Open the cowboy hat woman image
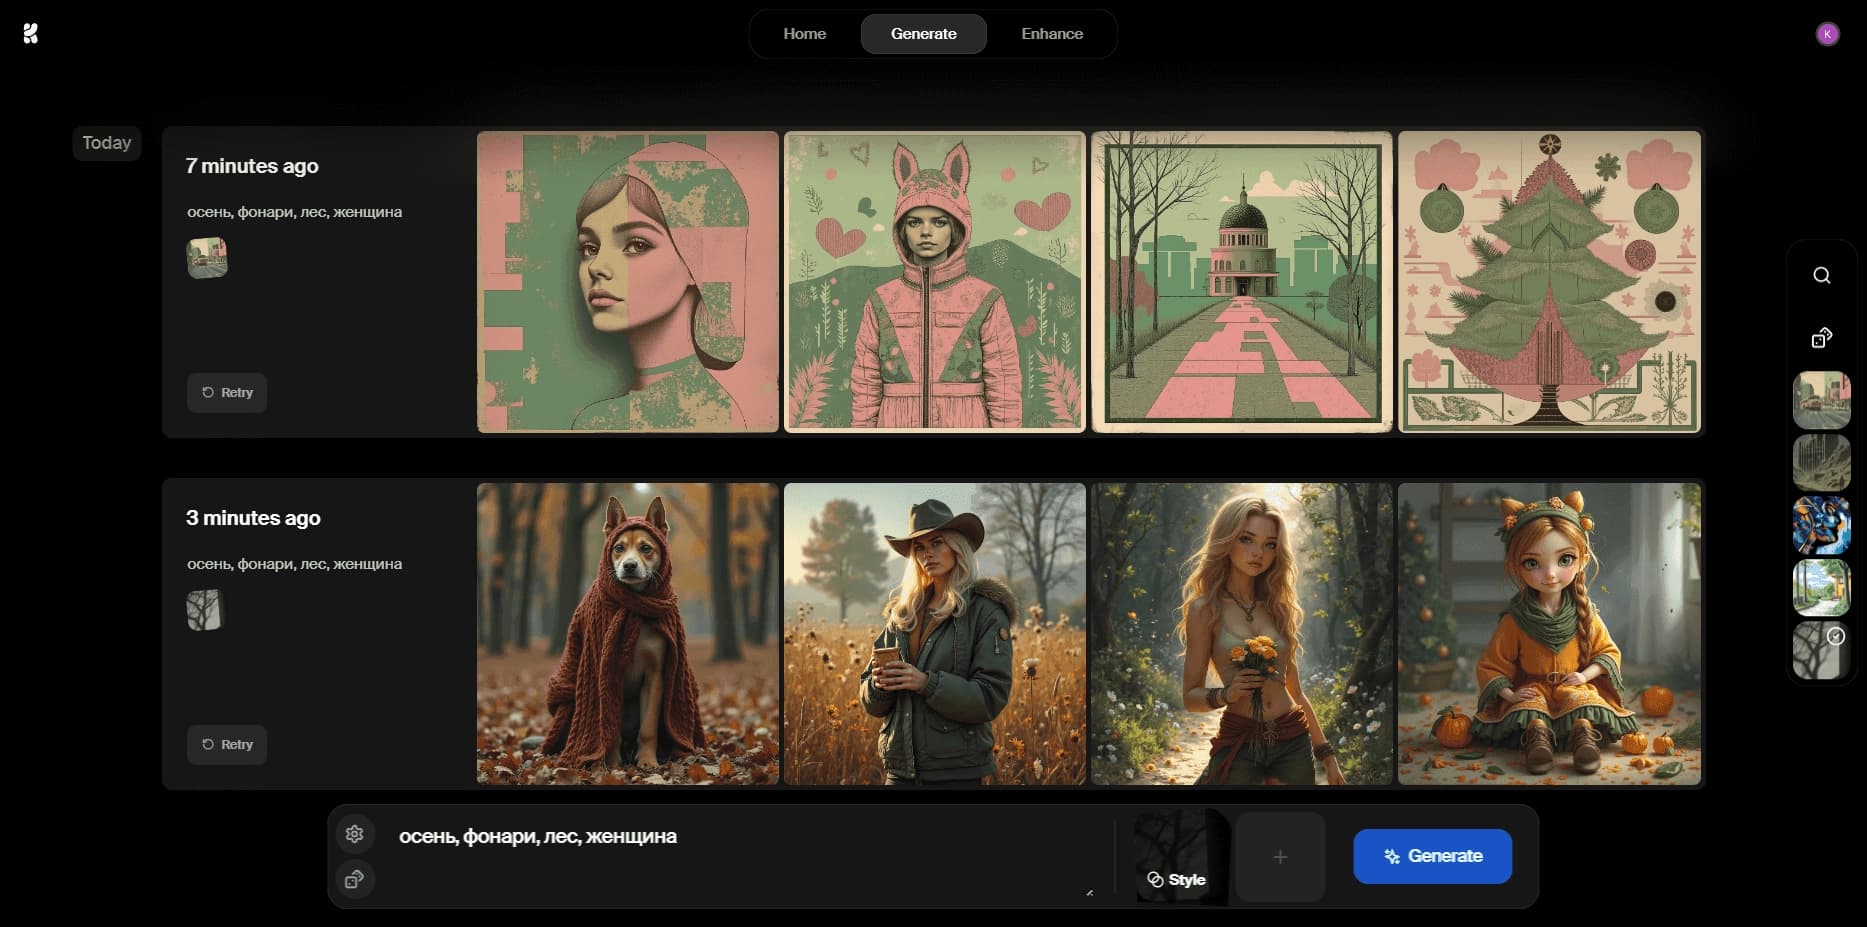 coord(935,634)
